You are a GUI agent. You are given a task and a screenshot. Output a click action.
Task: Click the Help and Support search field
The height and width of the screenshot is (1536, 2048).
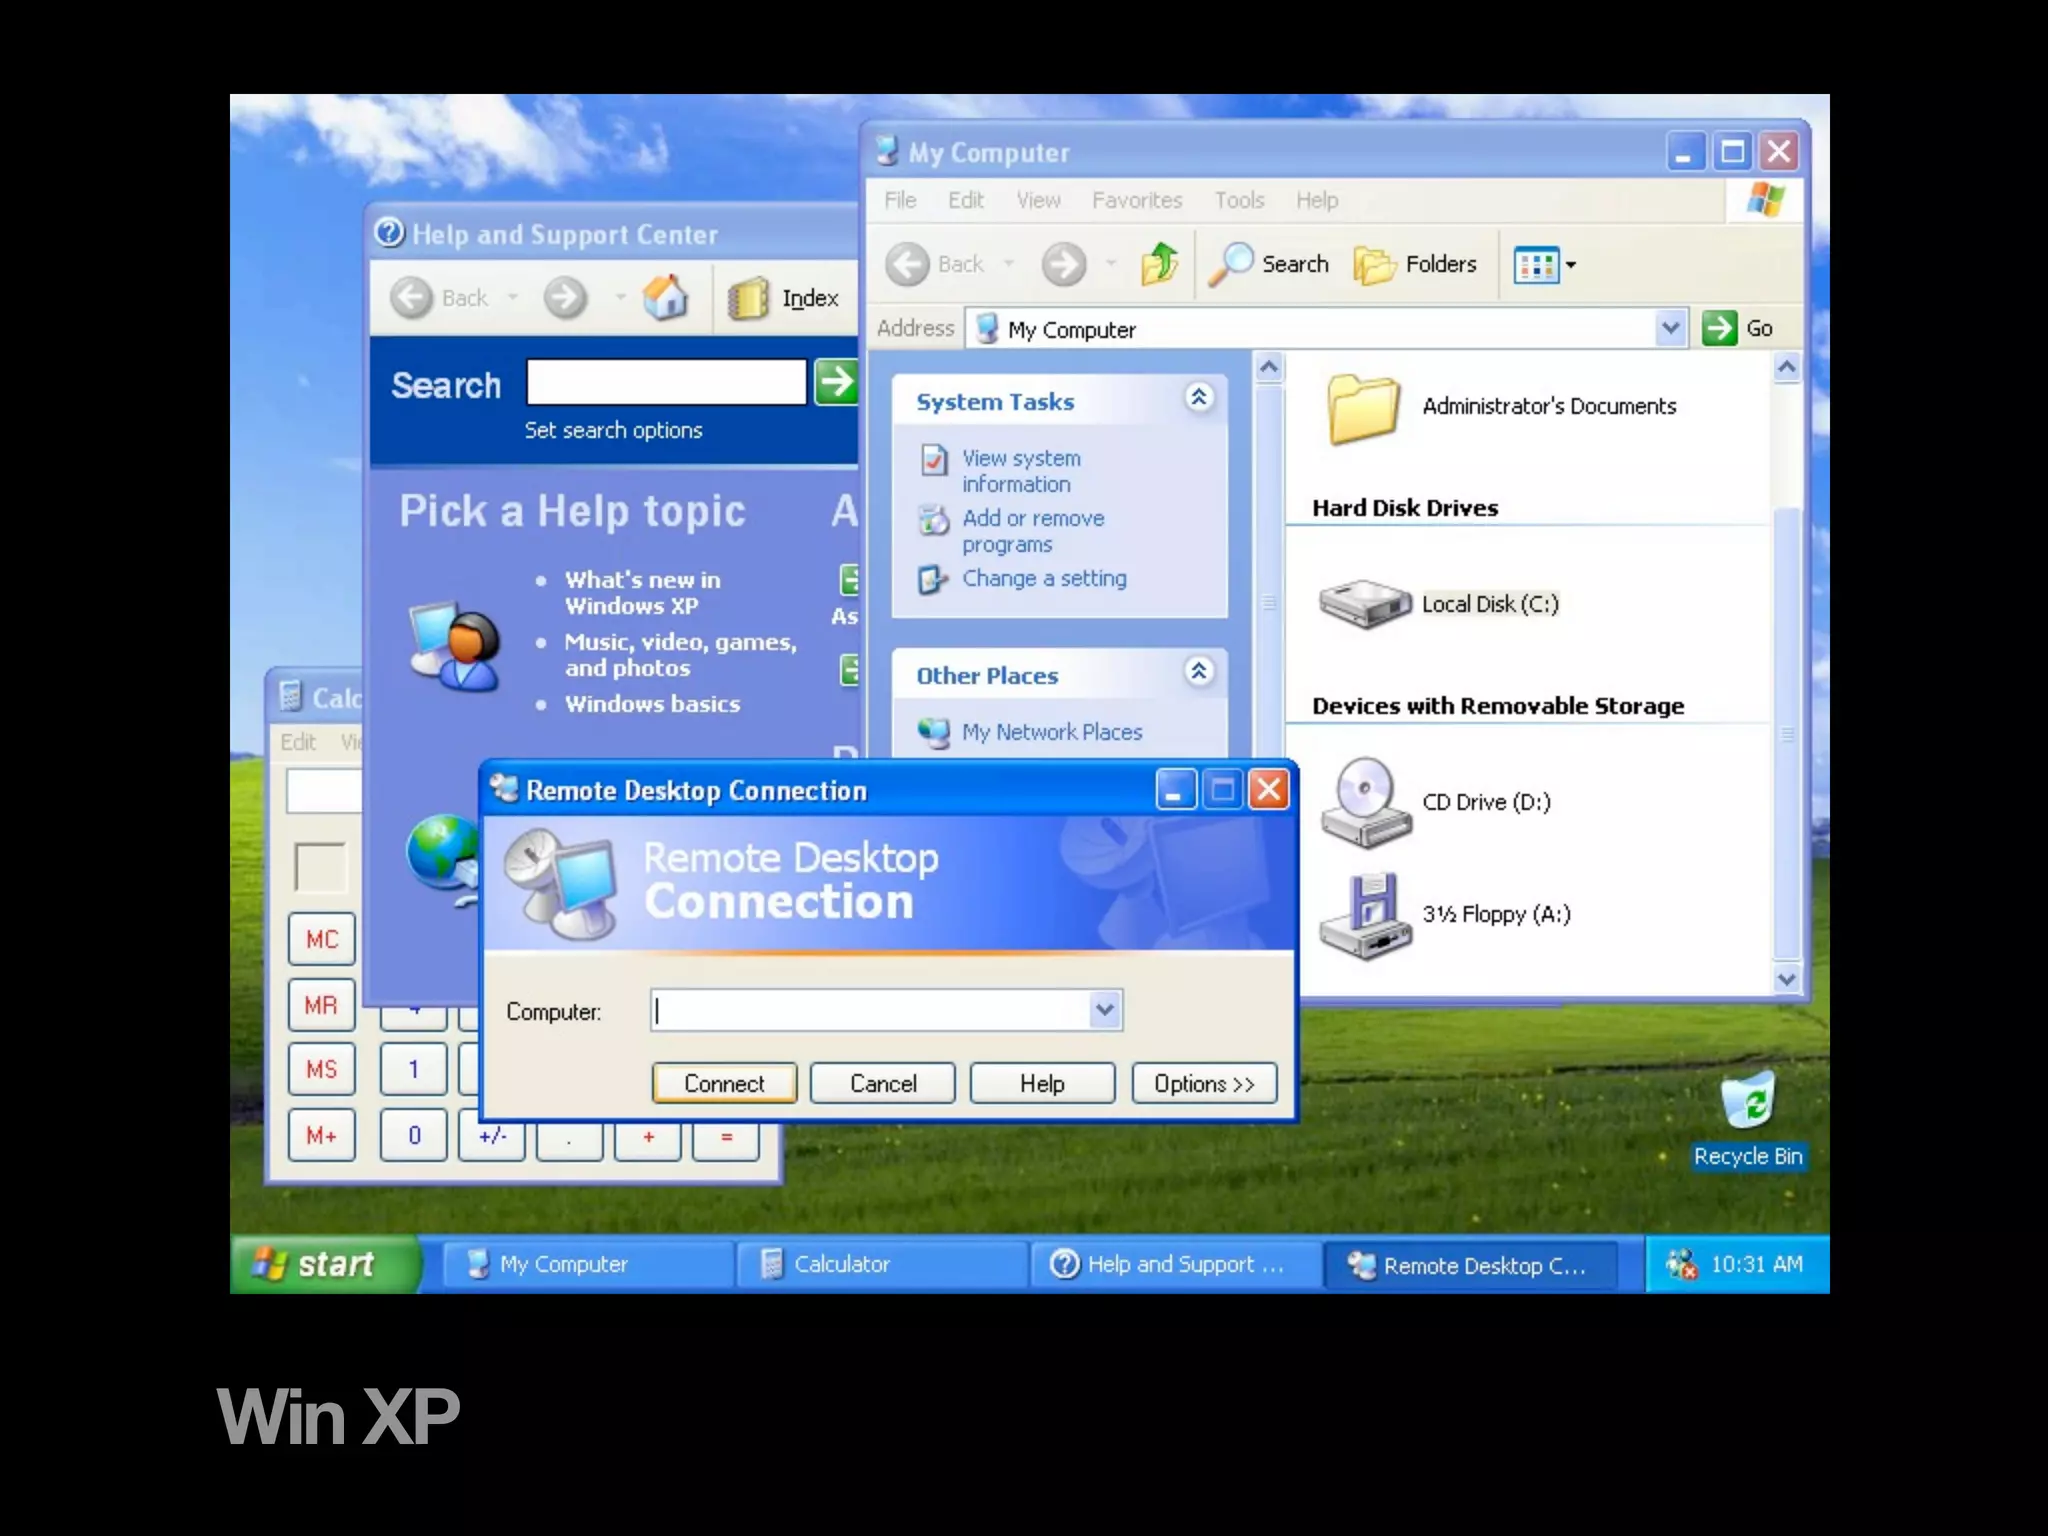(x=666, y=382)
